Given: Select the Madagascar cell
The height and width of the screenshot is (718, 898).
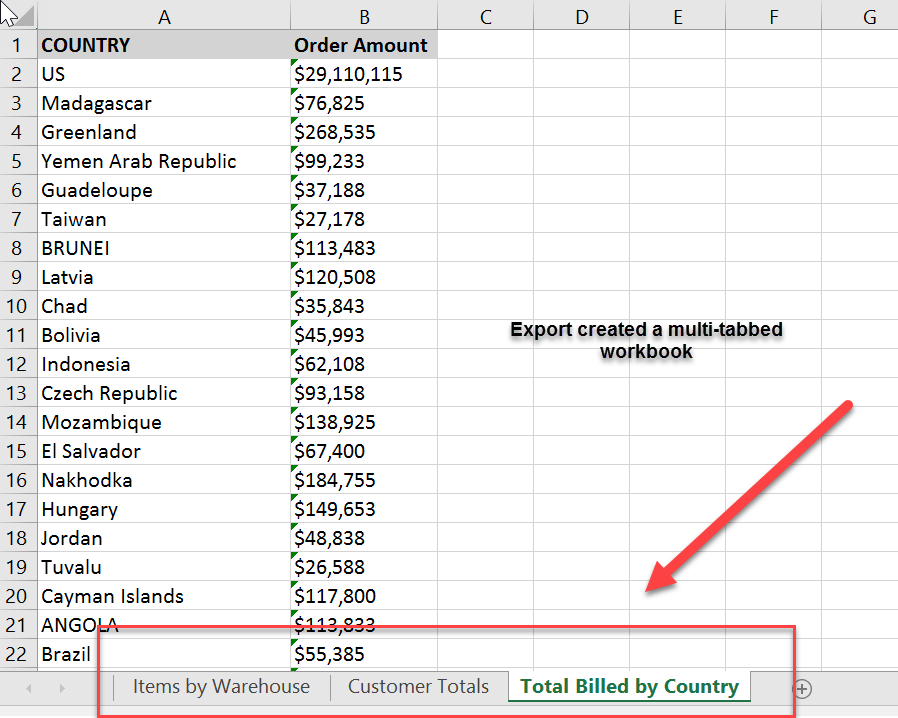Looking at the screenshot, I should (164, 103).
